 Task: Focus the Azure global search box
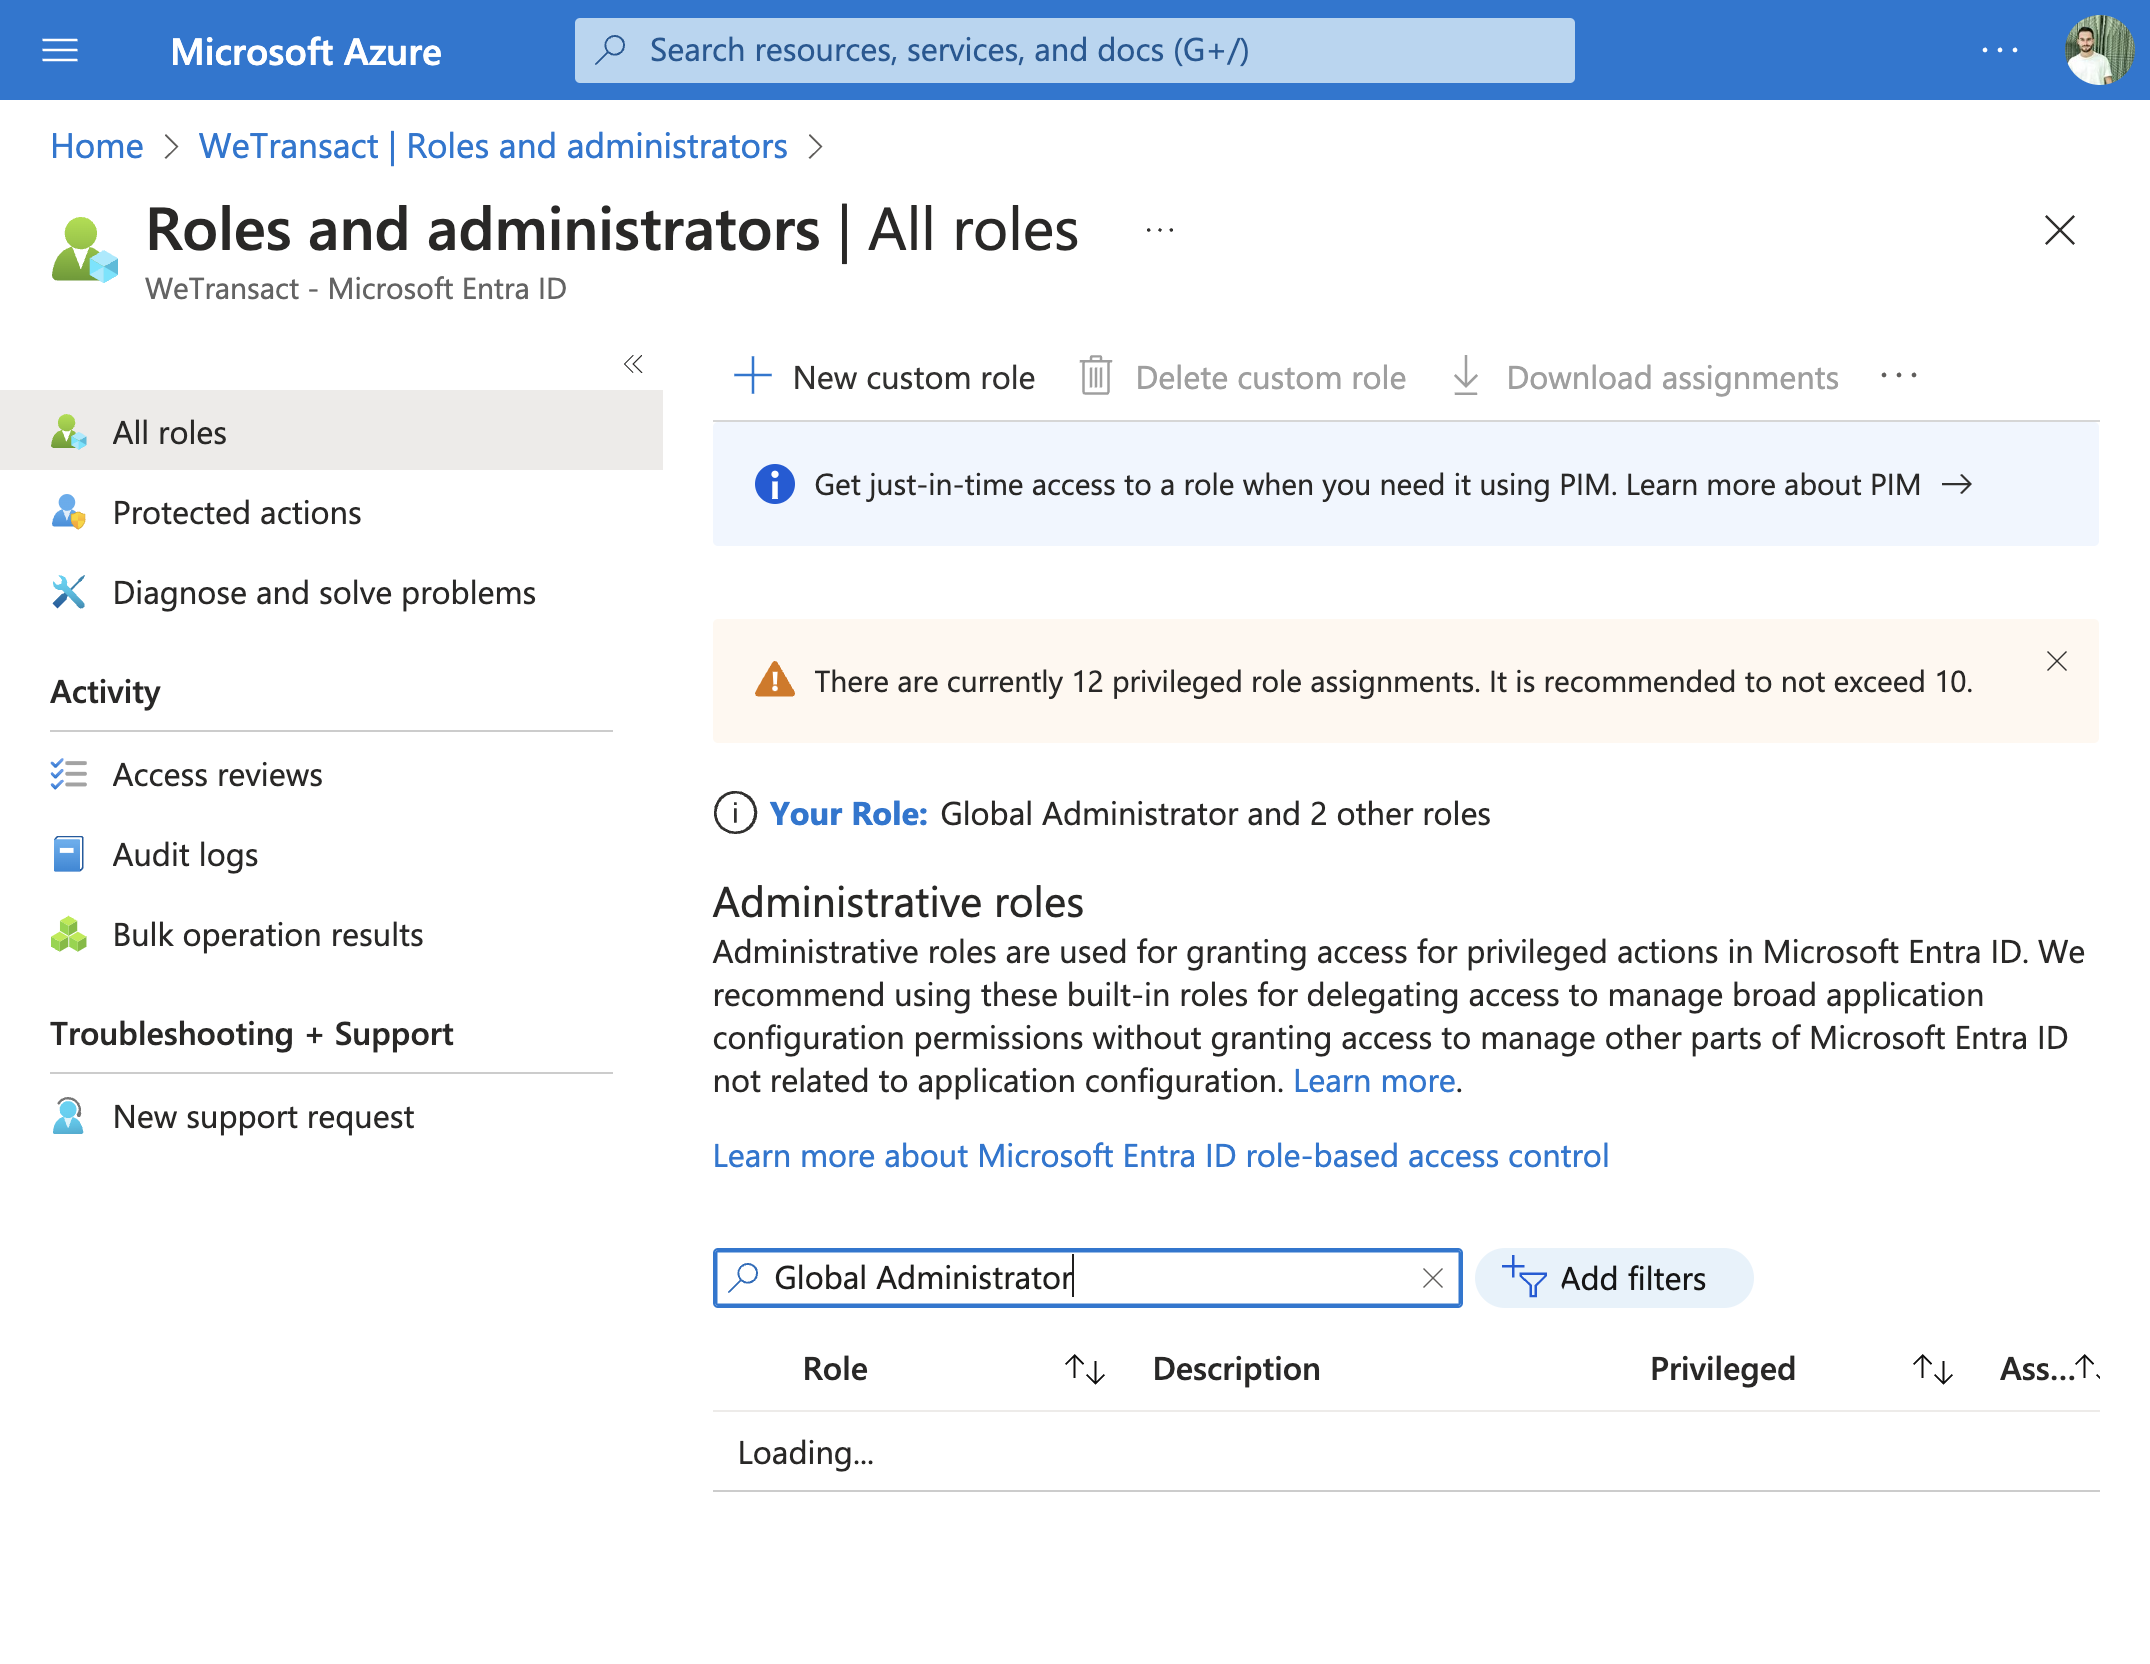pyautogui.click(x=1075, y=50)
